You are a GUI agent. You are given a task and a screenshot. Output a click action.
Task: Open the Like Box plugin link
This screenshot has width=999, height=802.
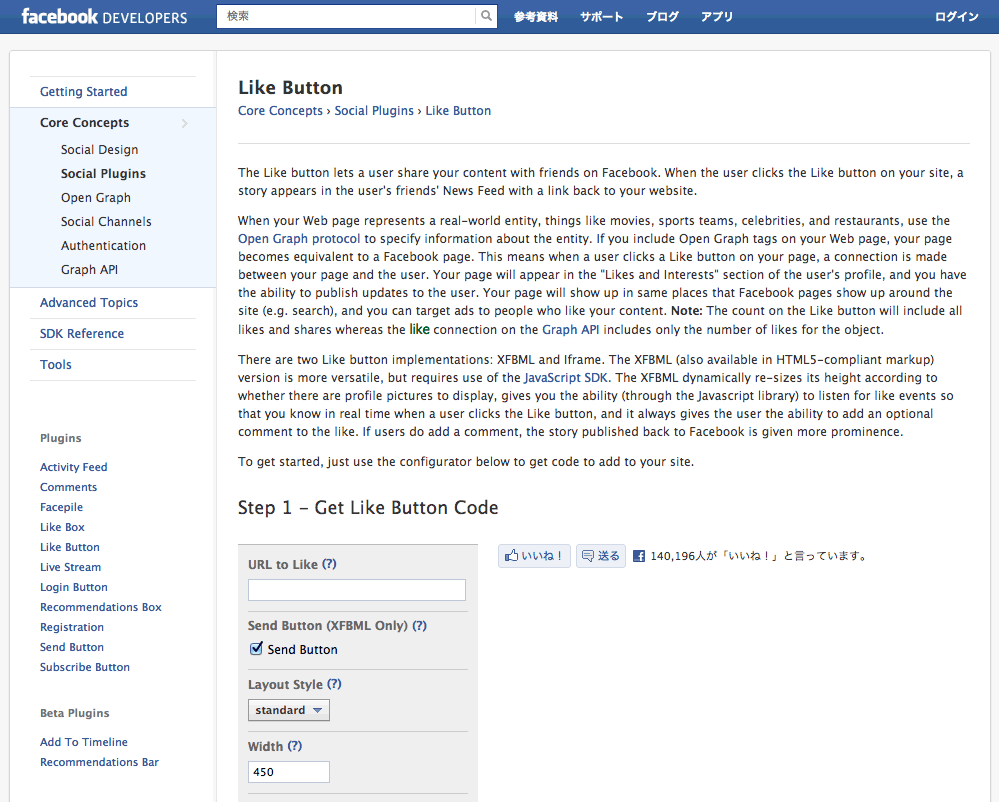(62, 527)
